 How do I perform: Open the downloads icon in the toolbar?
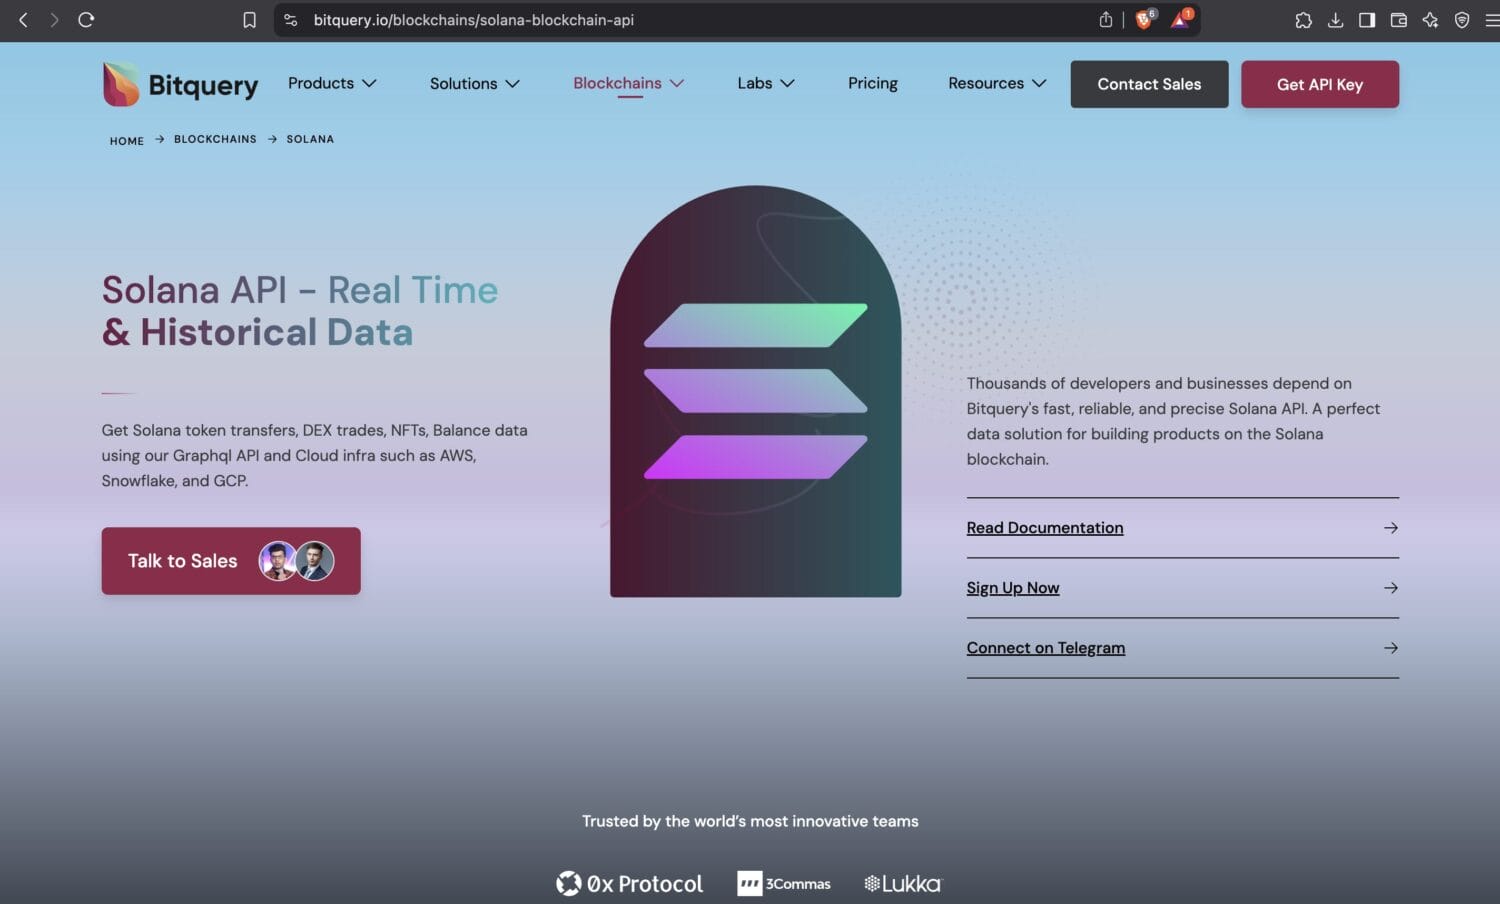[1335, 20]
